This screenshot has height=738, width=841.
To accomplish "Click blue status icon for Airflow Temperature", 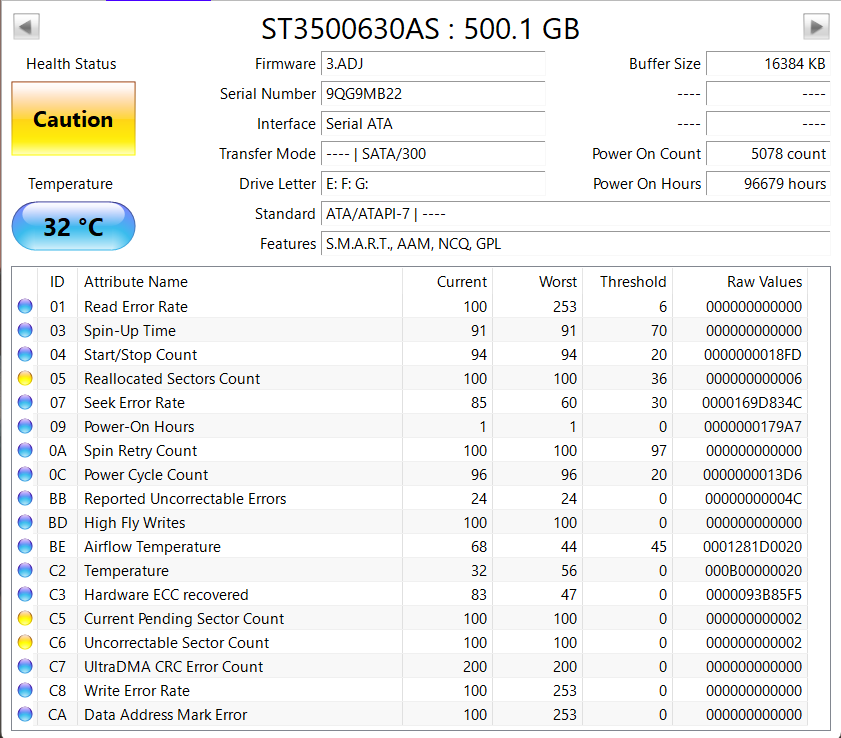I will (25, 547).
